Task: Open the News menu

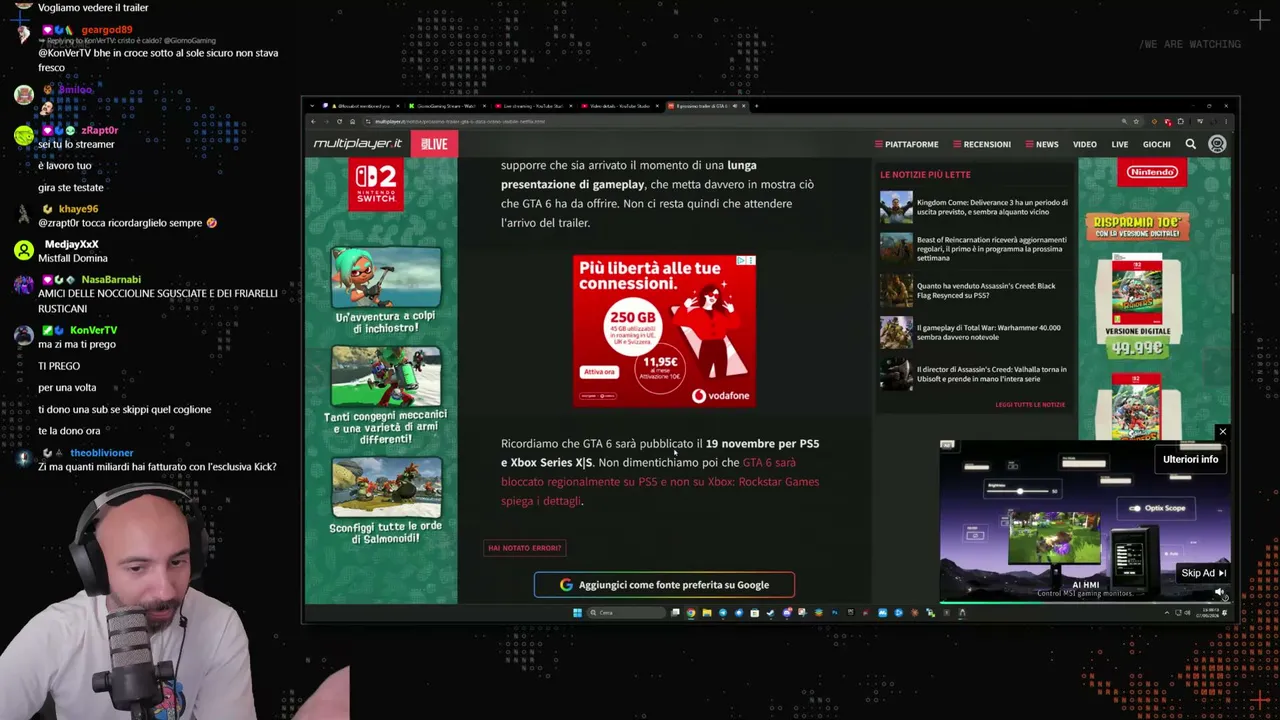Action: coord(1041,144)
